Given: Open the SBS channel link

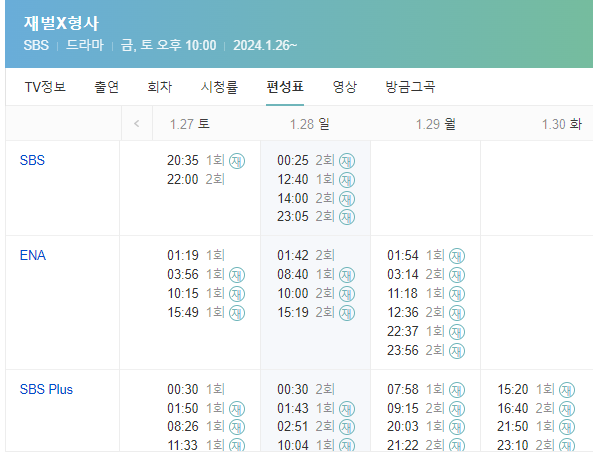Looking at the screenshot, I should coord(32,160).
